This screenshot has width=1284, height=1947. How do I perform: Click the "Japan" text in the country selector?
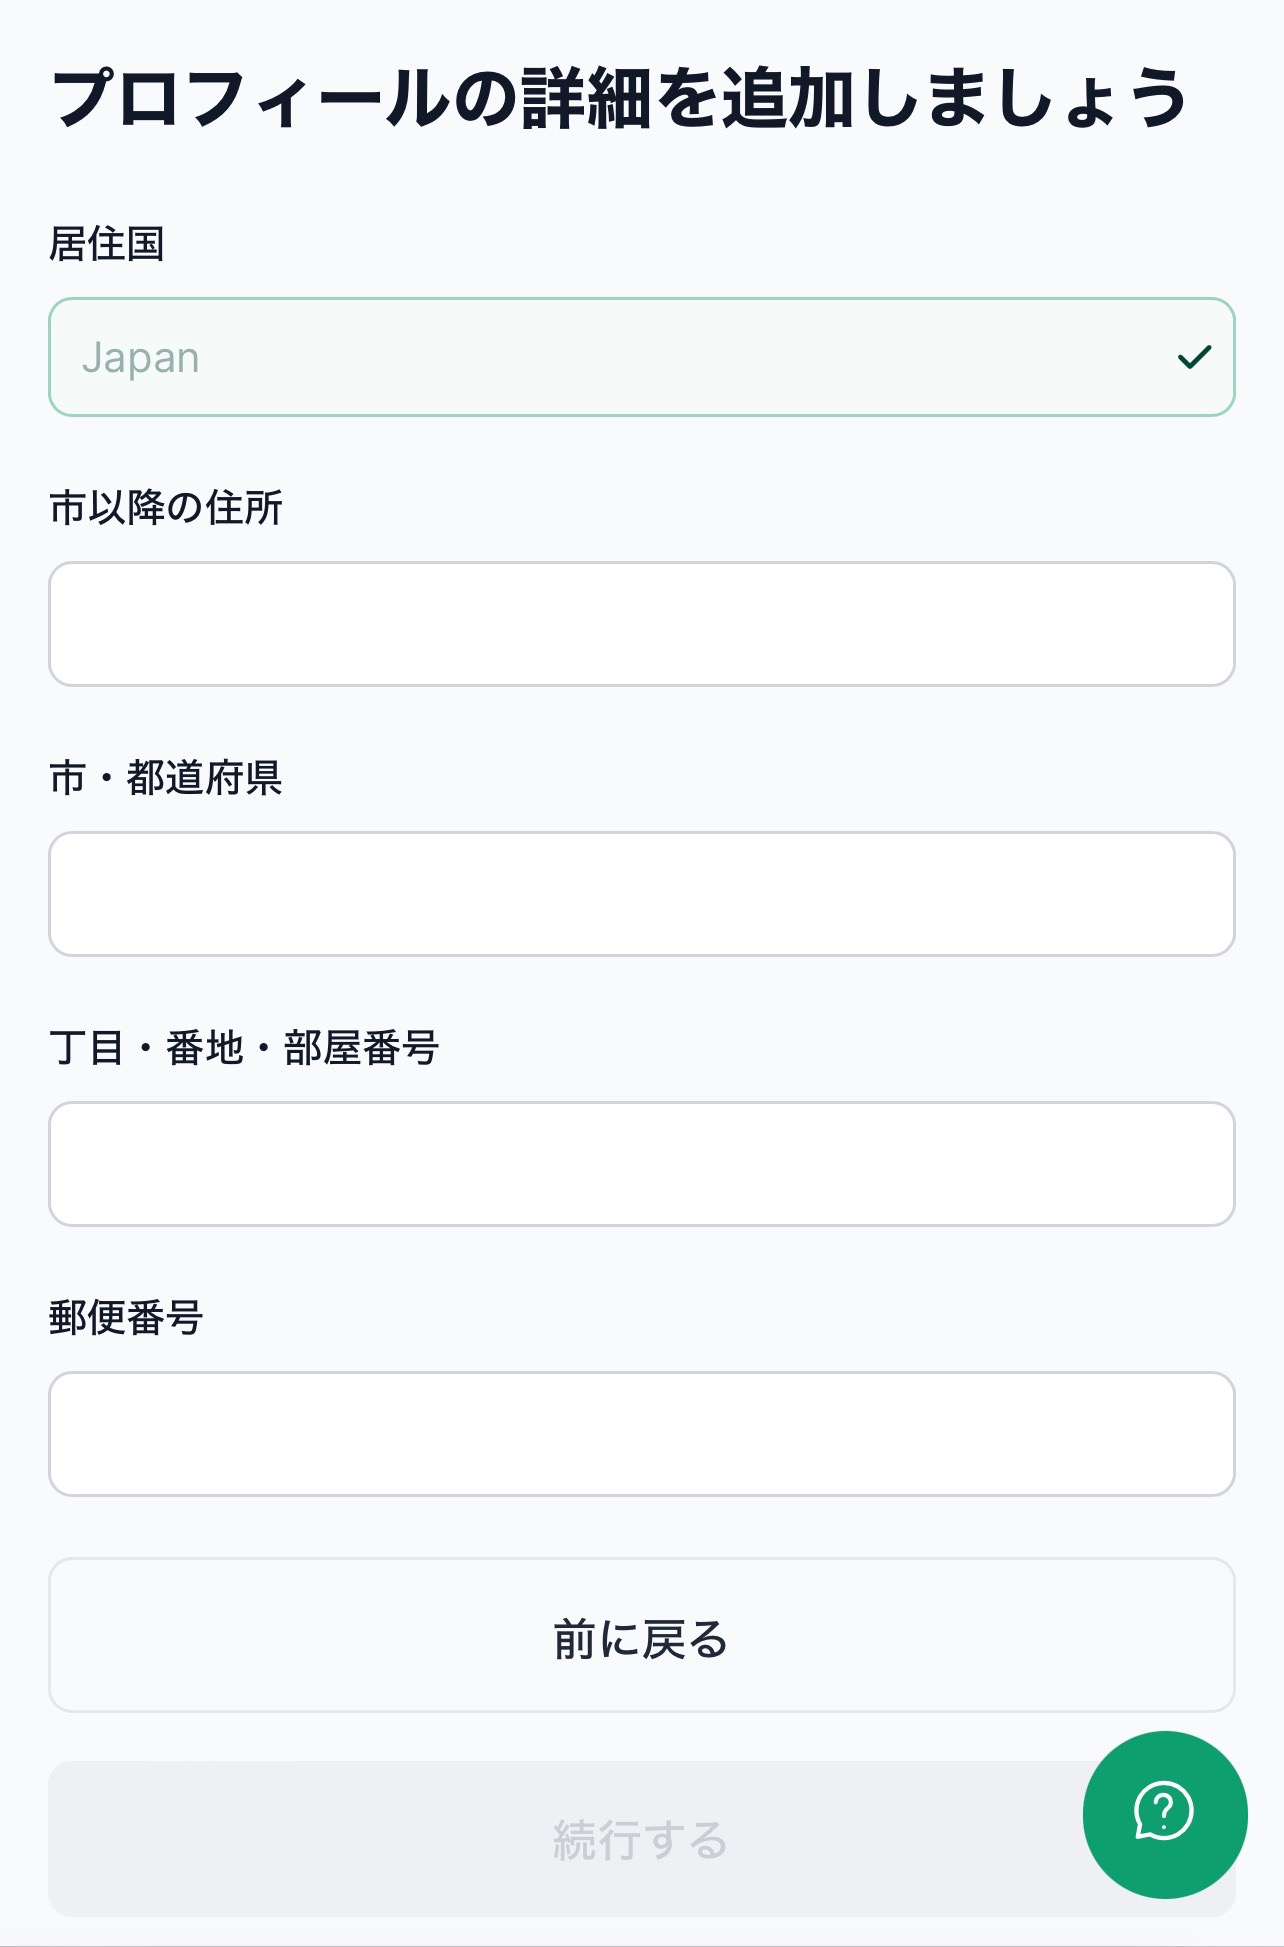[141, 358]
